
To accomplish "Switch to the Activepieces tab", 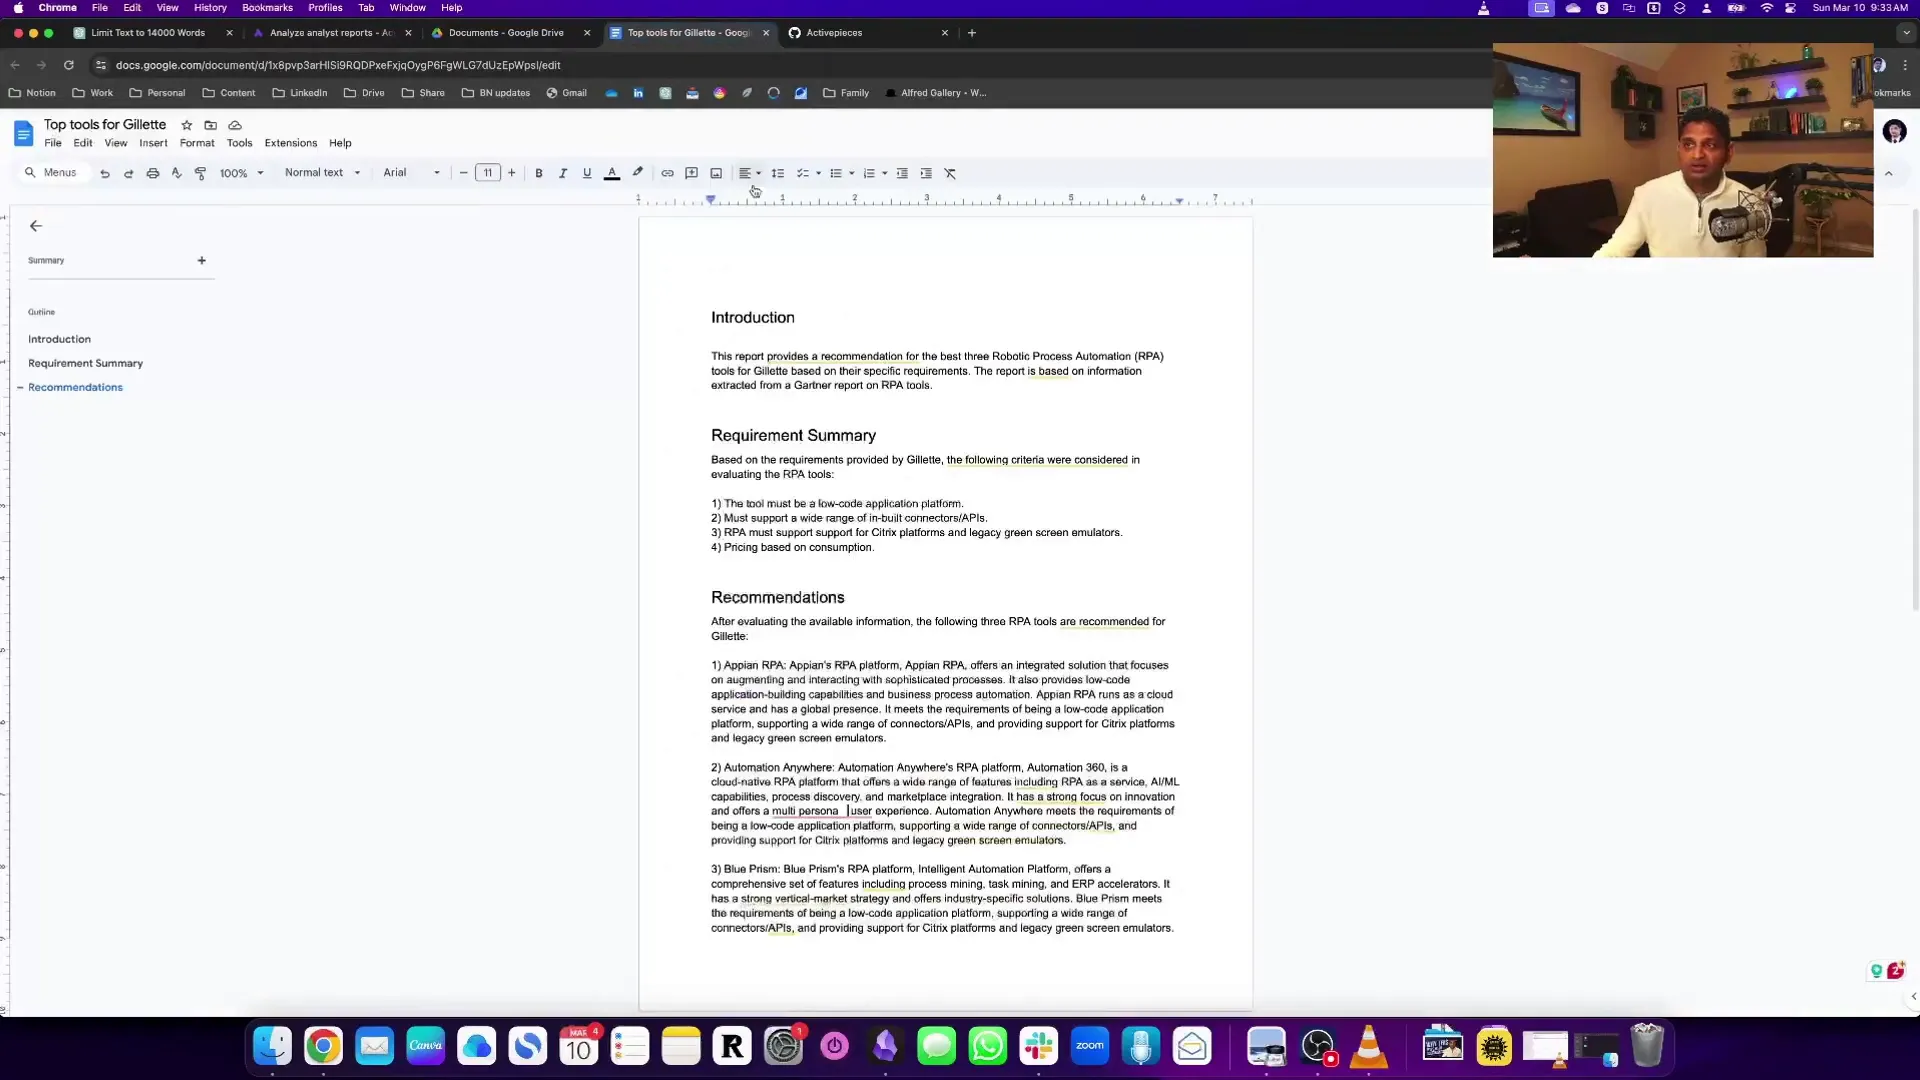I will coord(867,33).
